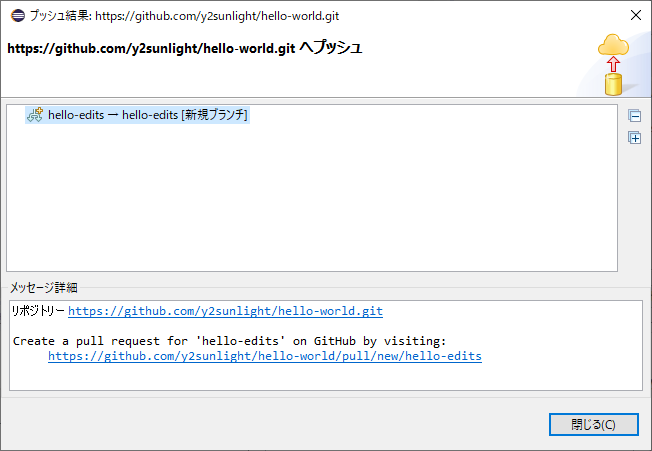Close the dialog with the window X button
Viewport: 652px width, 451px height.
636,15
